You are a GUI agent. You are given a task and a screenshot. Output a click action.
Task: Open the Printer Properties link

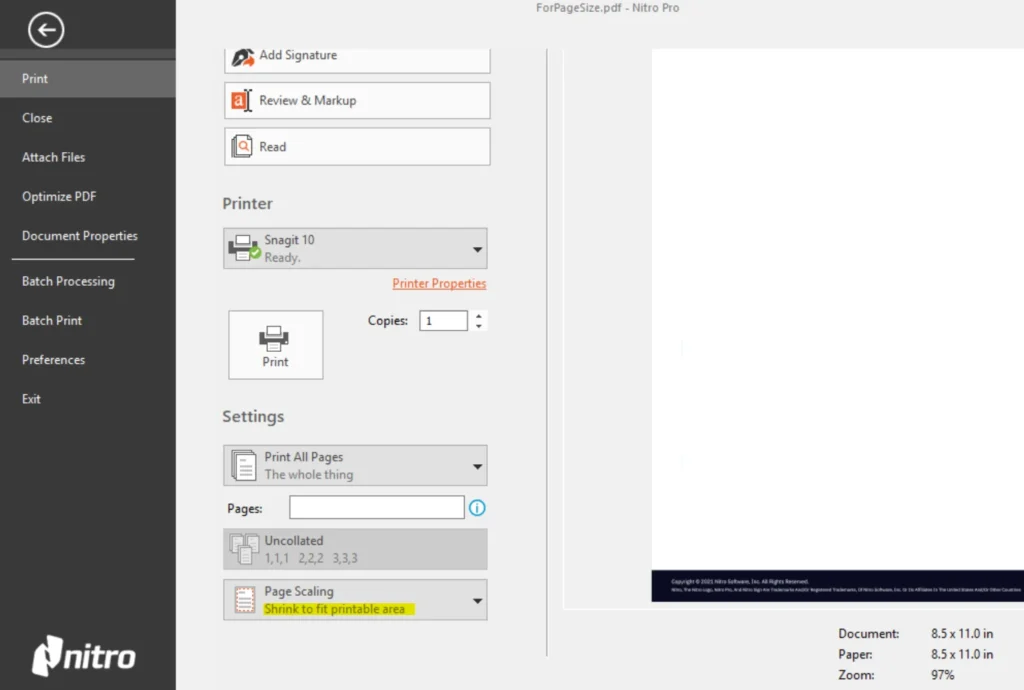pos(439,283)
